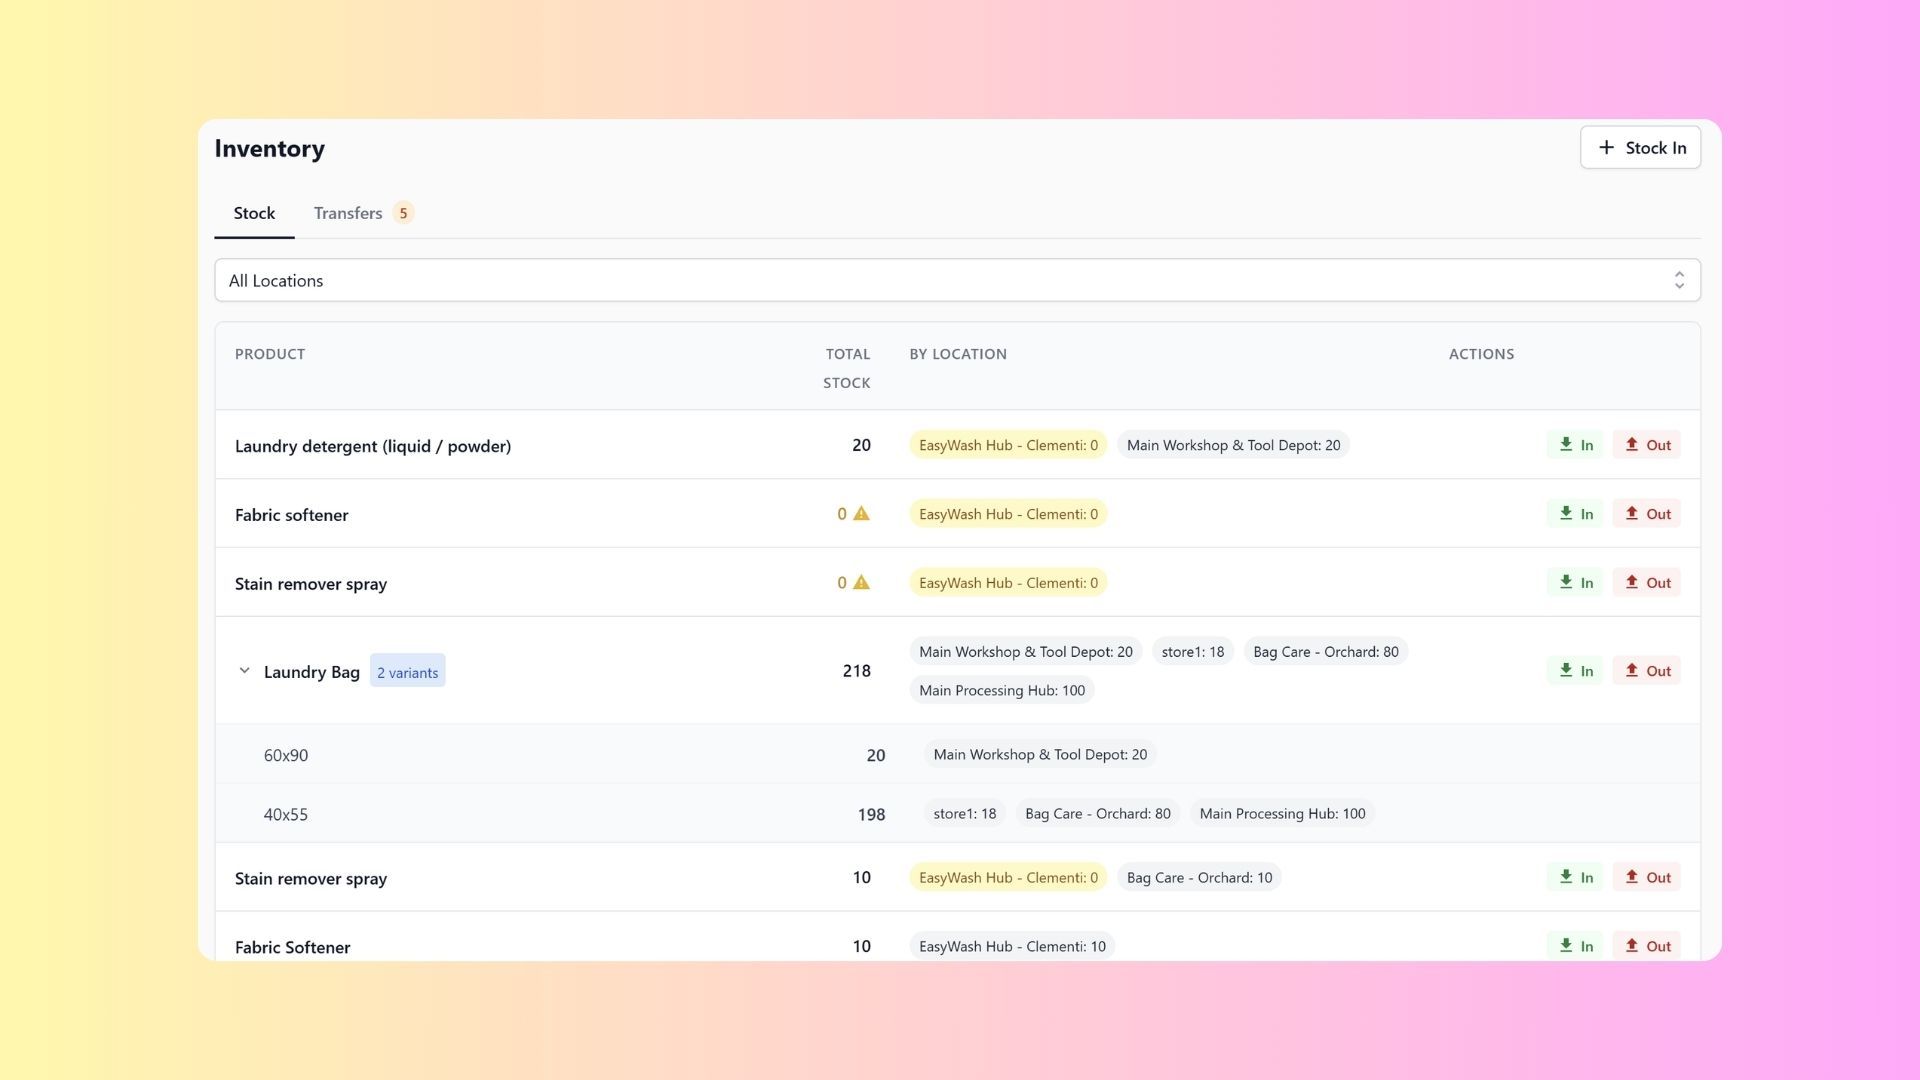Select the 40x55 variant row

coord(286,814)
